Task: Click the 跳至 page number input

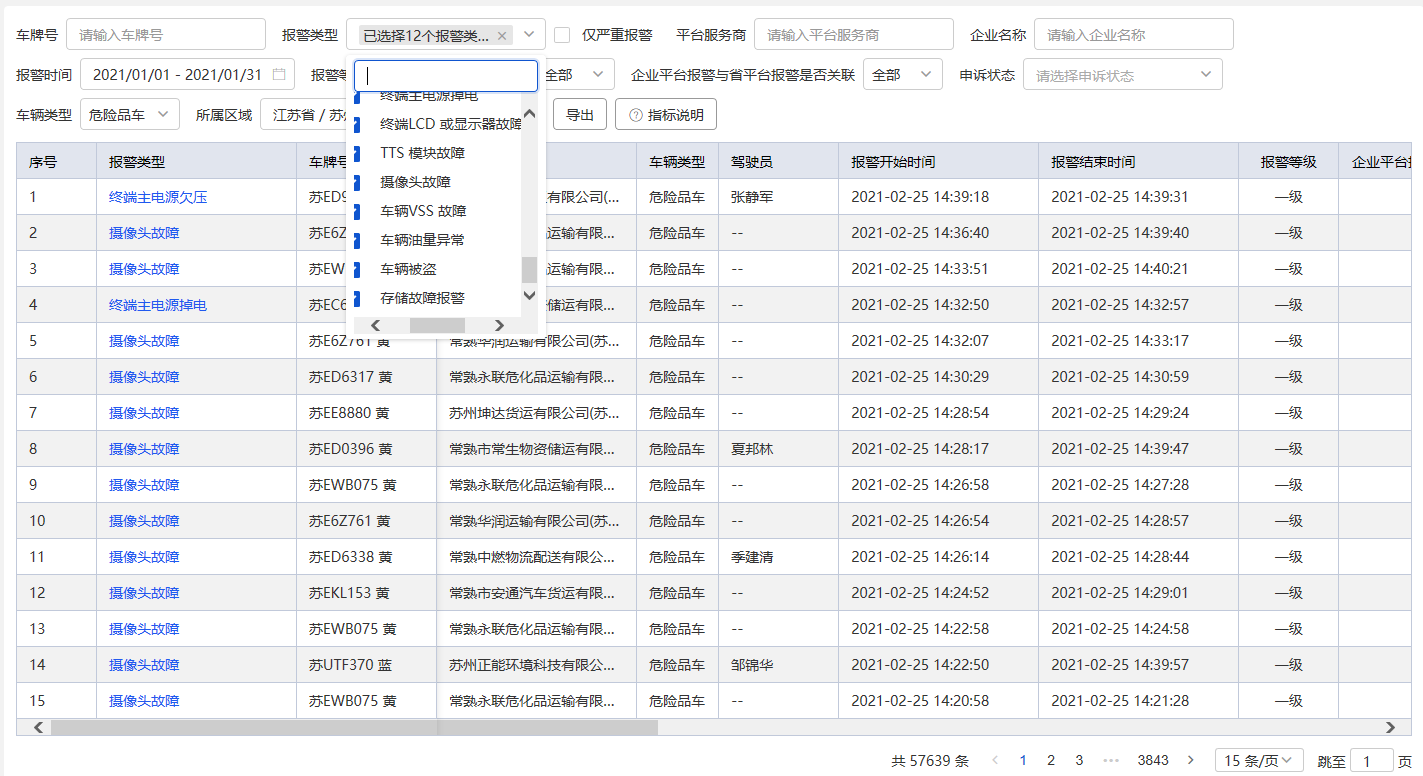Action: (1372, 760)
